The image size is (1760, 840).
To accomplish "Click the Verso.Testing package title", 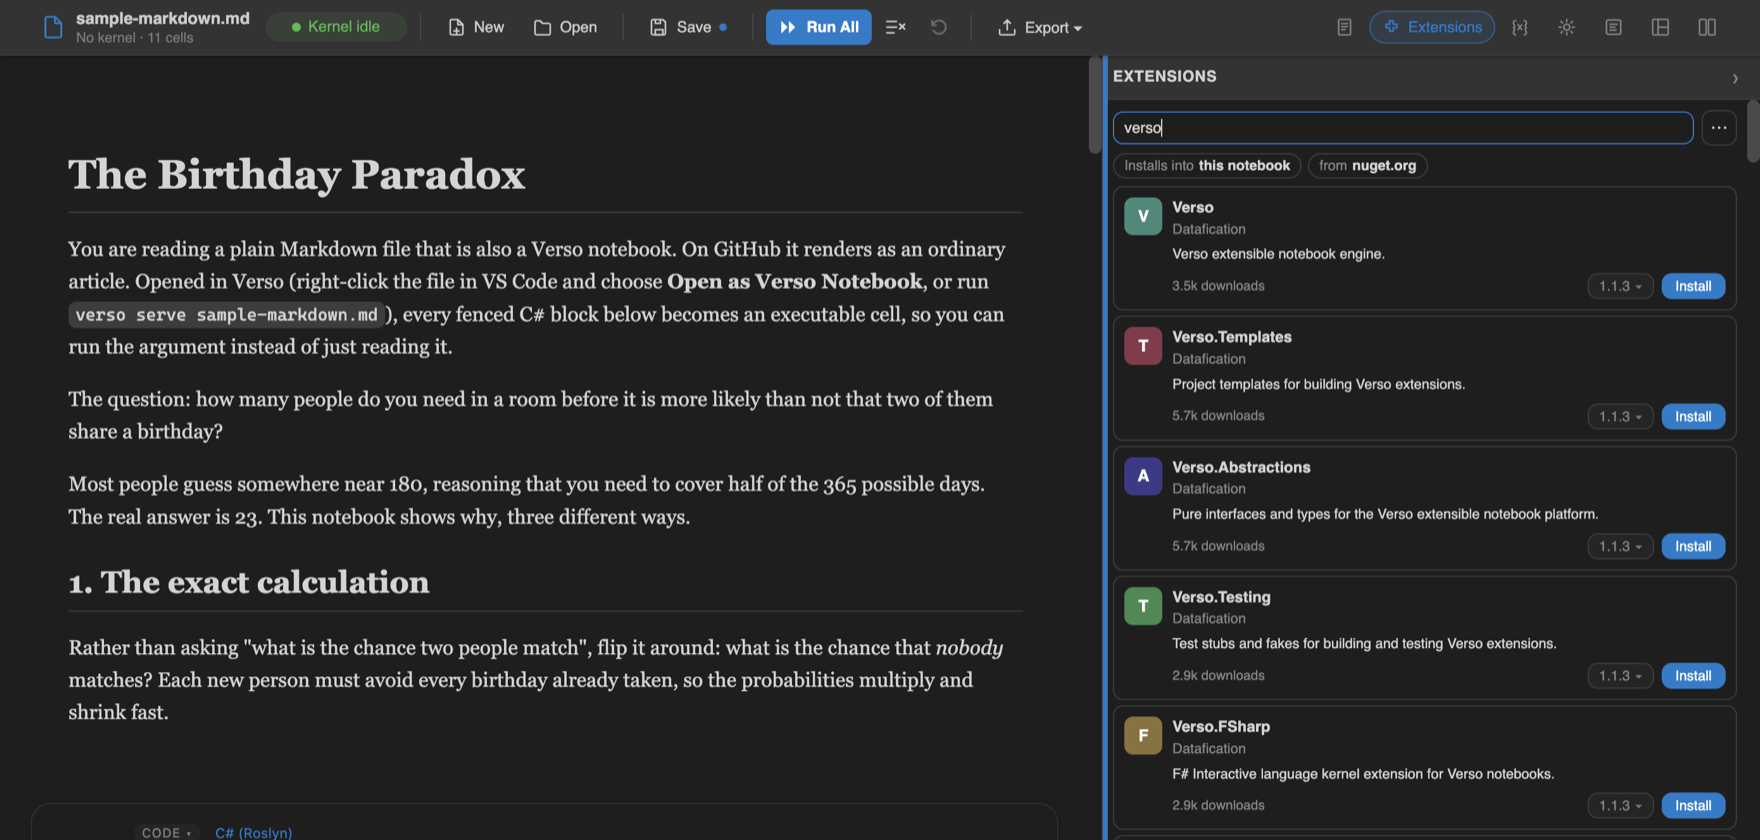I will [x=1221, y=597].
